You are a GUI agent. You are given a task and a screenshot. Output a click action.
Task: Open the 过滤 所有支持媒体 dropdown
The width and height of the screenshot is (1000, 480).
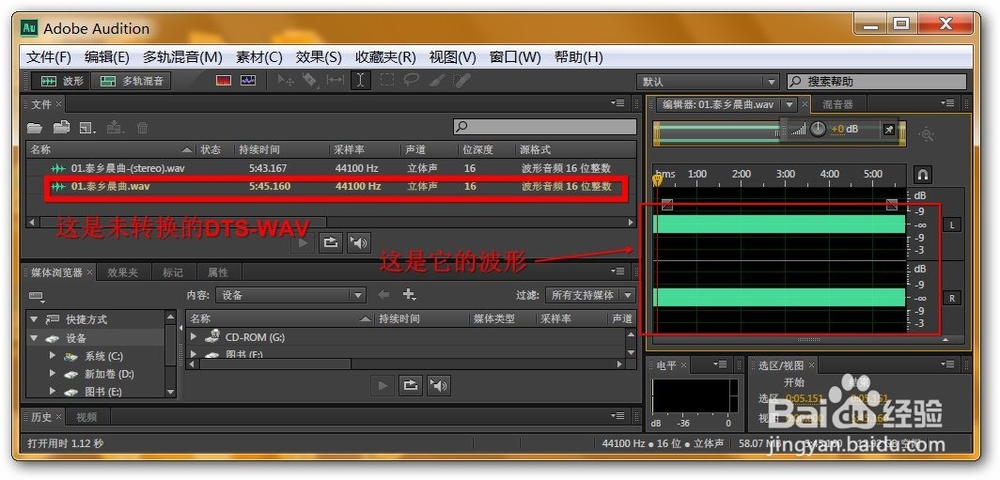pyautogui.click(x=590, y=295)
